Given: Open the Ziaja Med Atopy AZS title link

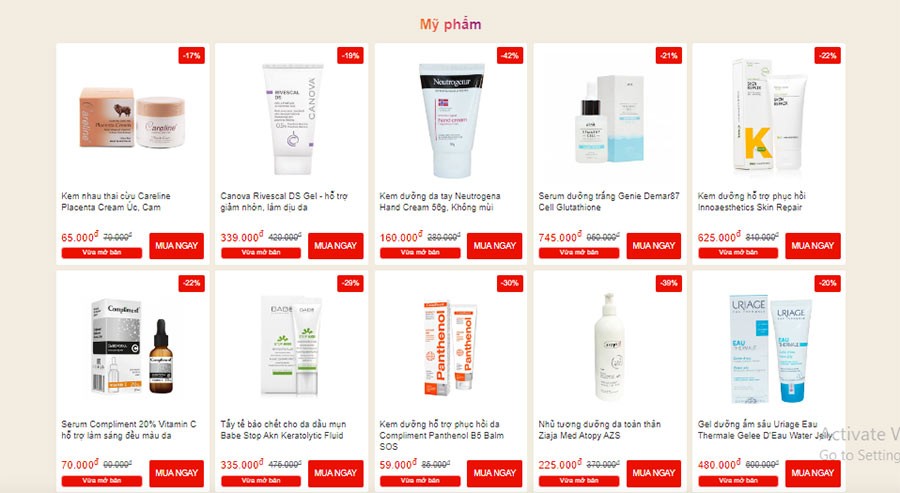Looking at the screenshot, I should (x=599, y=430).
